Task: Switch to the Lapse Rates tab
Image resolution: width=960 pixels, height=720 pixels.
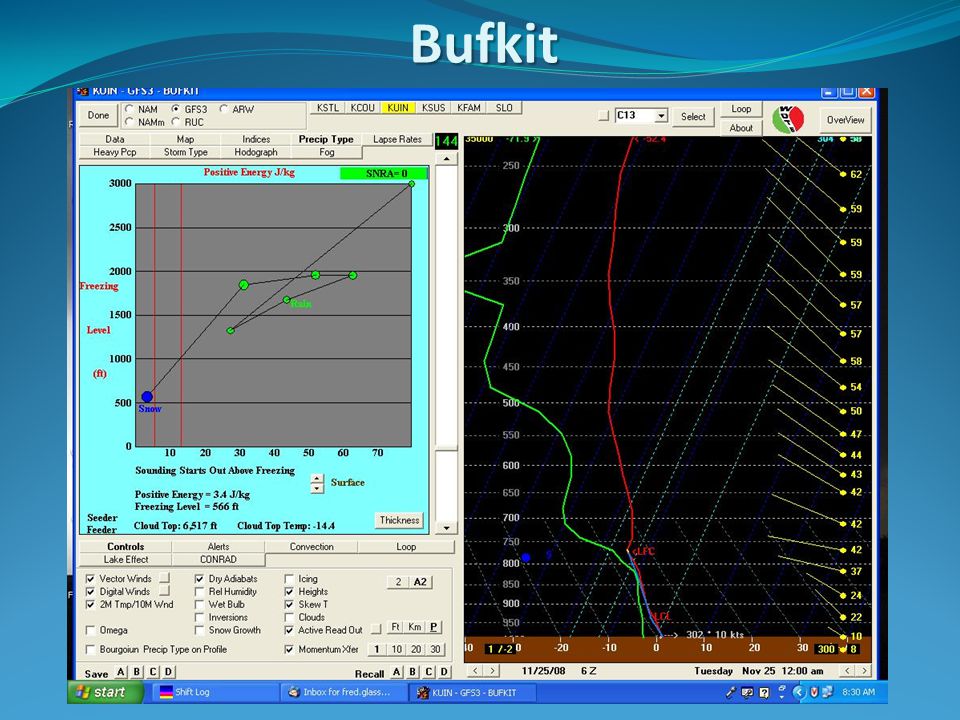Action: 397,139
